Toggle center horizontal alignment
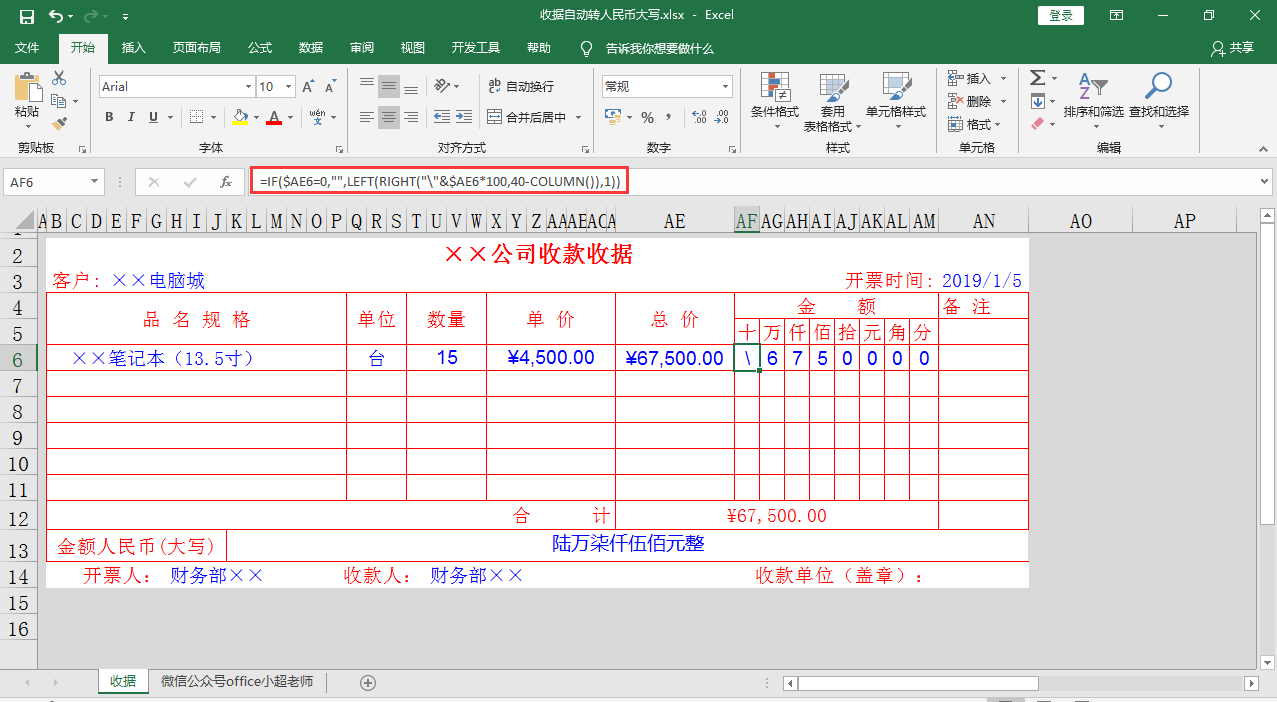The width and height of the screenshot is (1277, 702). [x=389, y=117]
